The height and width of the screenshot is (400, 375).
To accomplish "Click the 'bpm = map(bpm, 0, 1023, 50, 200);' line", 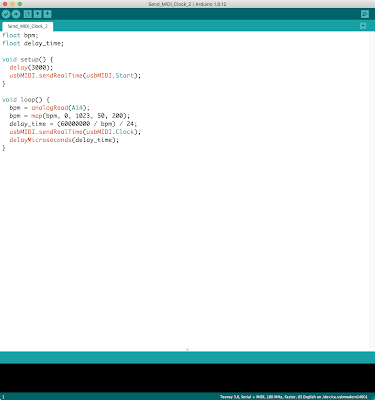I will (x=69, y=116).
